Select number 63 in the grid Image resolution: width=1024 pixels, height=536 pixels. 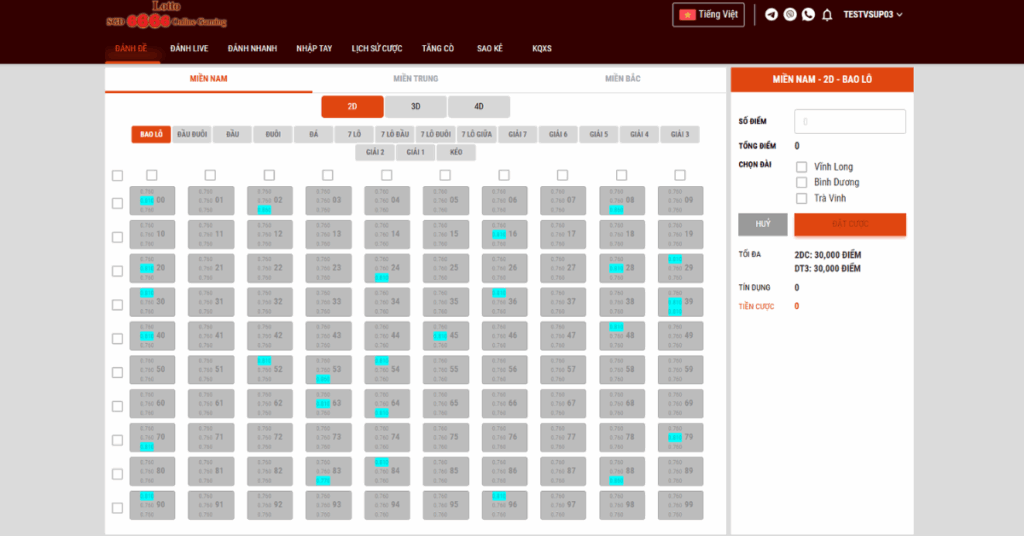pos(328,403)
